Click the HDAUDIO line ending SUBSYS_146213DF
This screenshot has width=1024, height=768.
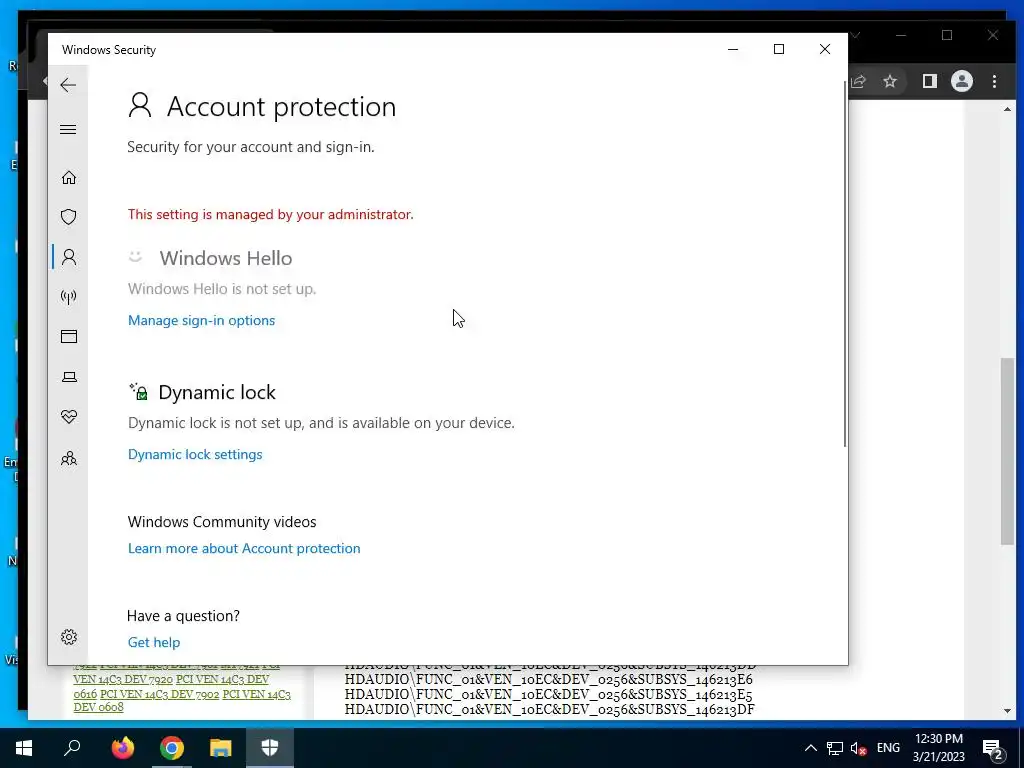(550, 709)
